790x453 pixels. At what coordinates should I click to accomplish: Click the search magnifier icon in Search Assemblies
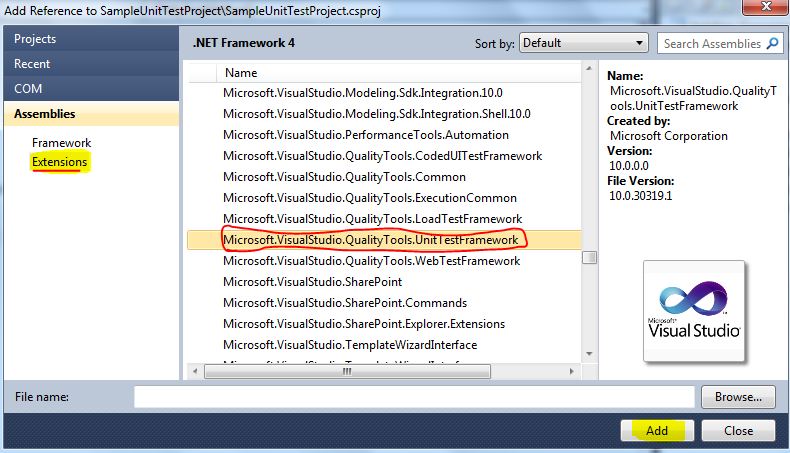pyautogui.click(x=772, y=44)
